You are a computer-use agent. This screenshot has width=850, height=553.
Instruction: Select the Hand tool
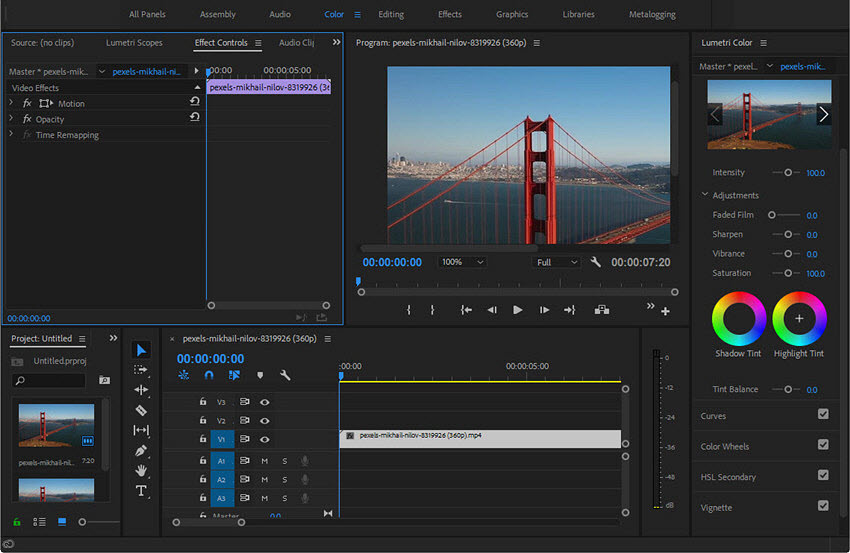tap(141, 470)
